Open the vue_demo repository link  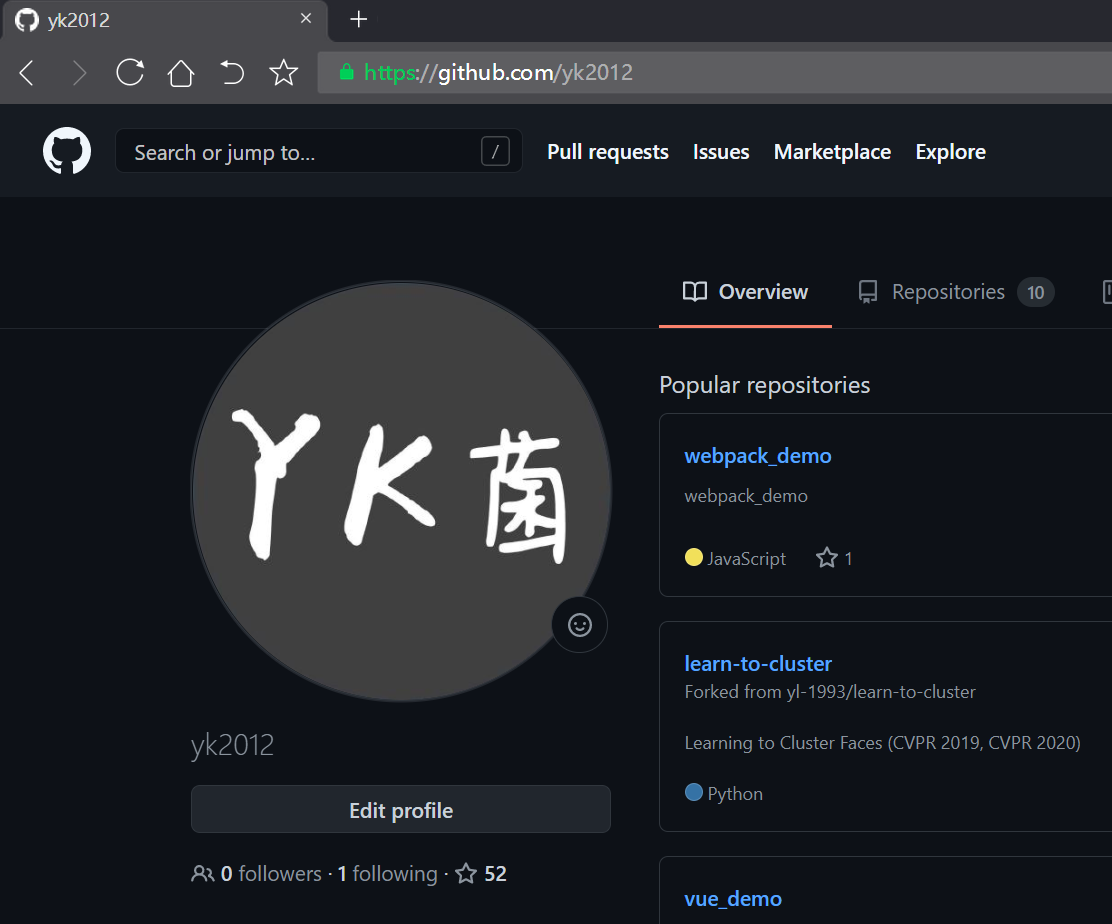coord(733,898)
